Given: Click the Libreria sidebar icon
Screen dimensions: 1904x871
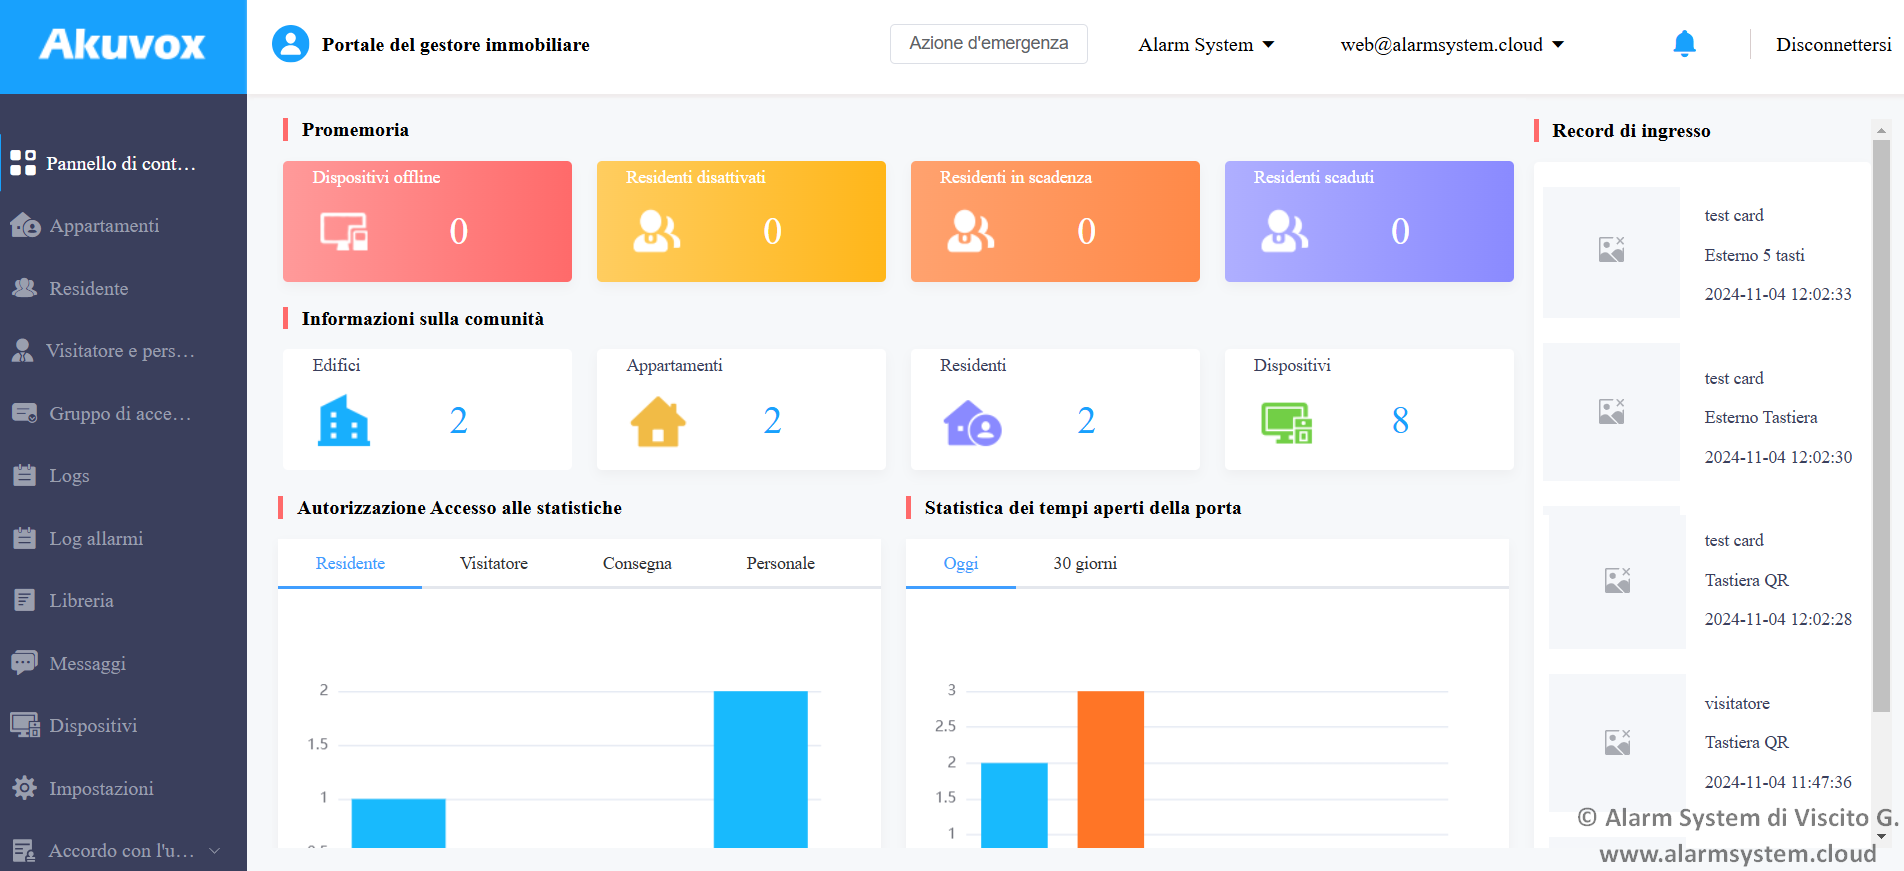Looking at the screenshot, I should [x=24, y=600].
